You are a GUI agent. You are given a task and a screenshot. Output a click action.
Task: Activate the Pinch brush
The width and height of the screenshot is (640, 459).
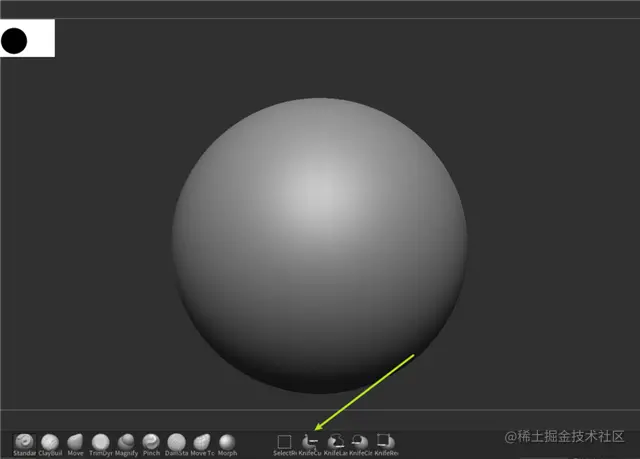tap(151, 445)
